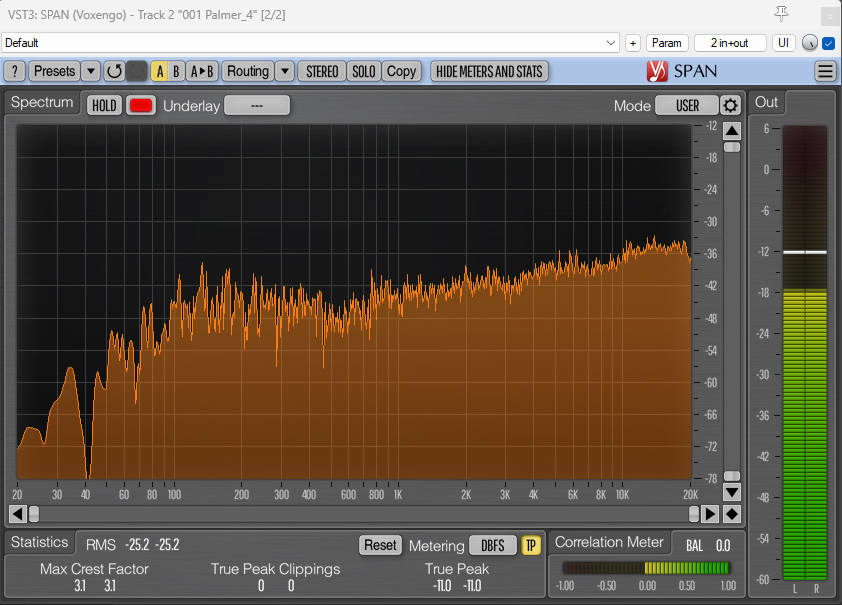
Task: Toggle the TP true peak metering
Action: click(x=531, y=545)
